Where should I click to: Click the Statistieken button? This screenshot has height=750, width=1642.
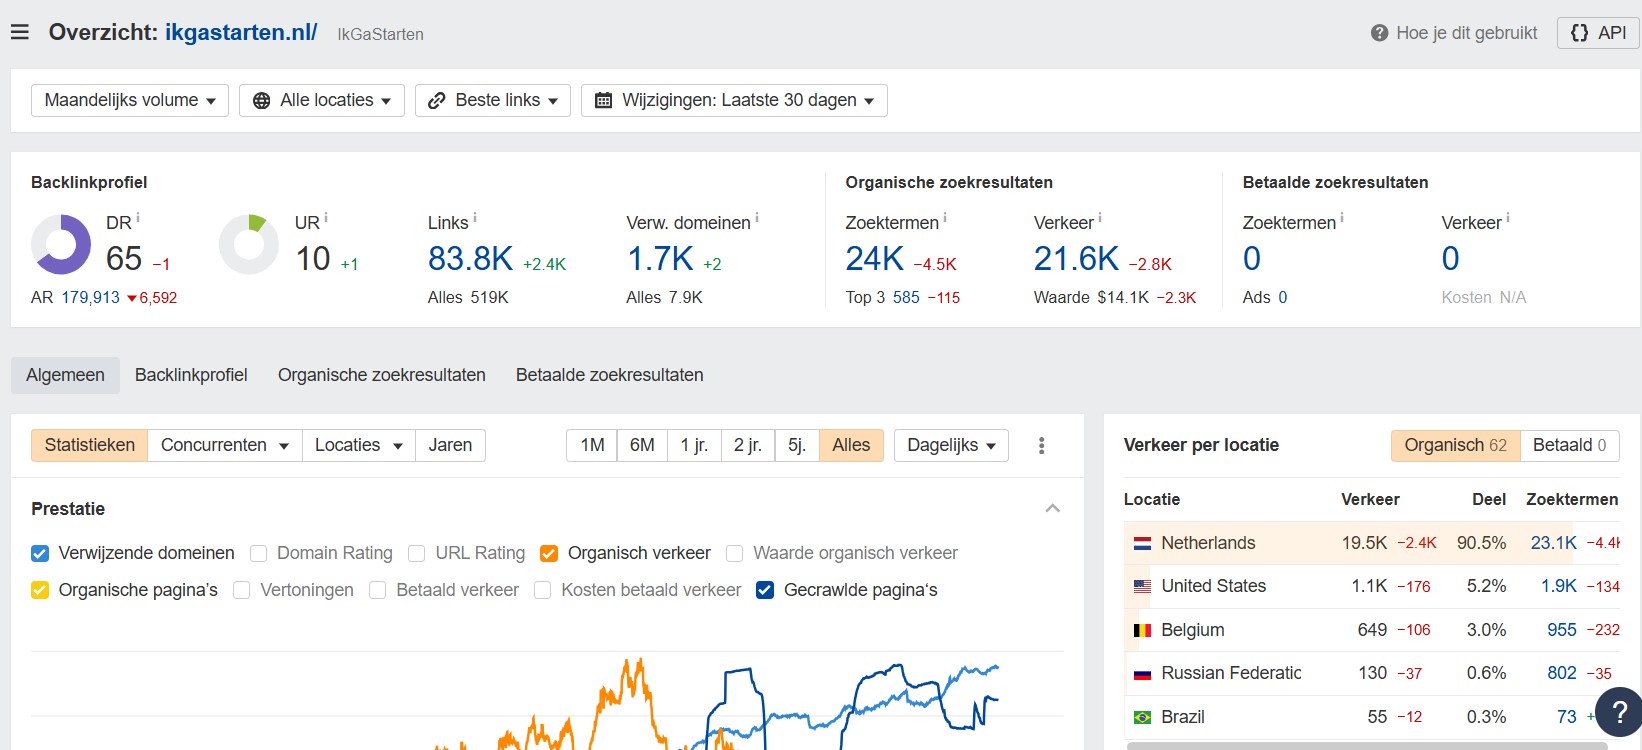pos(90,445)
